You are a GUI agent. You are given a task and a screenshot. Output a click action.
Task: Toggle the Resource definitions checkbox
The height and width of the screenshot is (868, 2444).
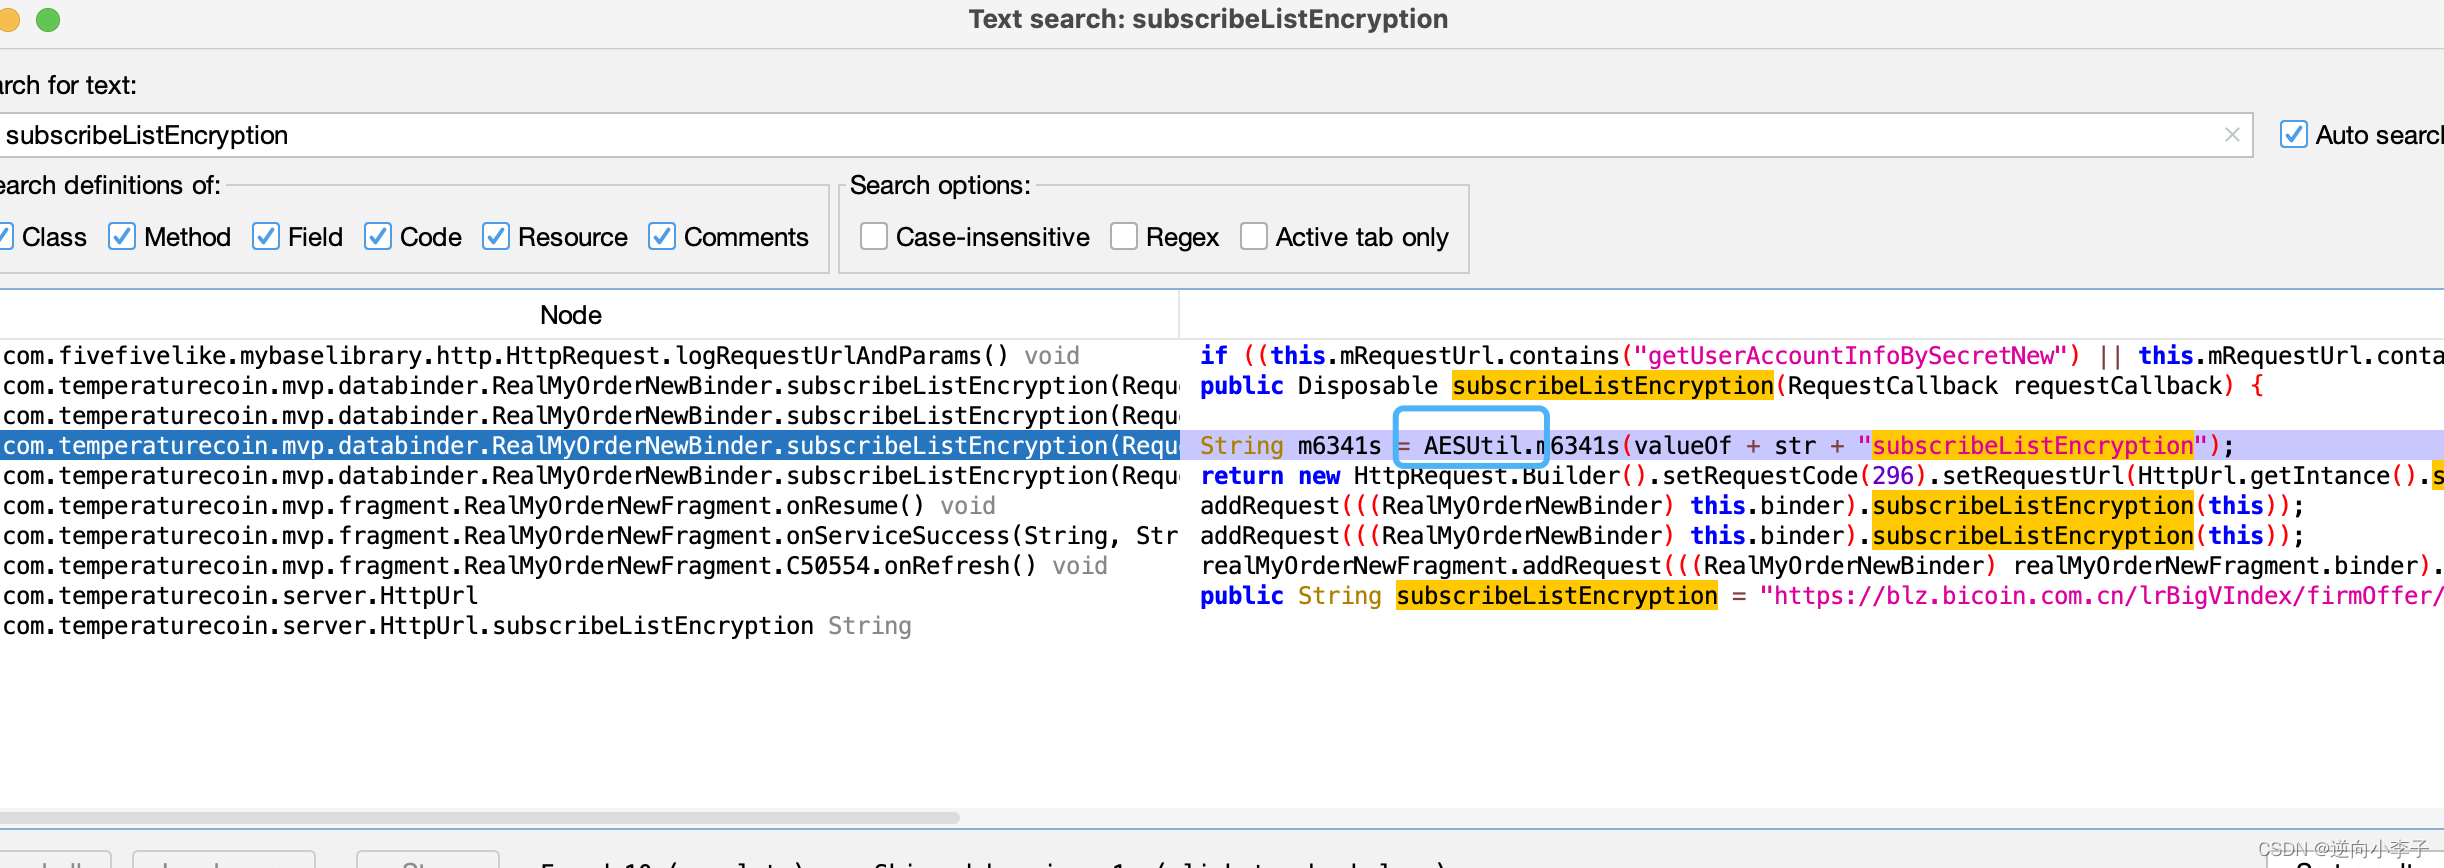[496, 237]
